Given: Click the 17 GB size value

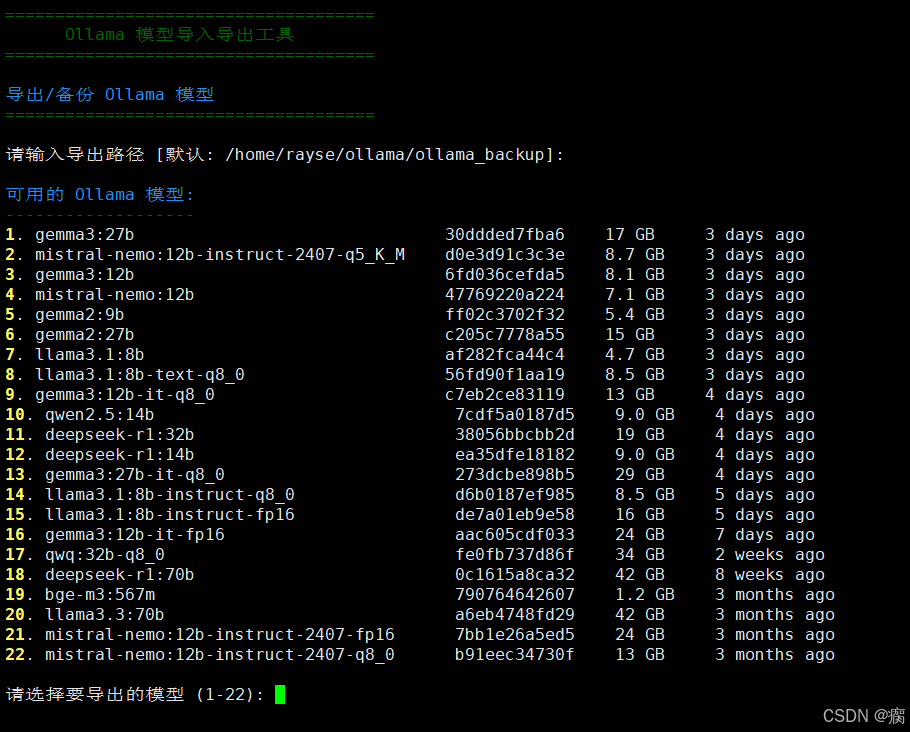Looking at the screenshot, I should tap(630, 235).
